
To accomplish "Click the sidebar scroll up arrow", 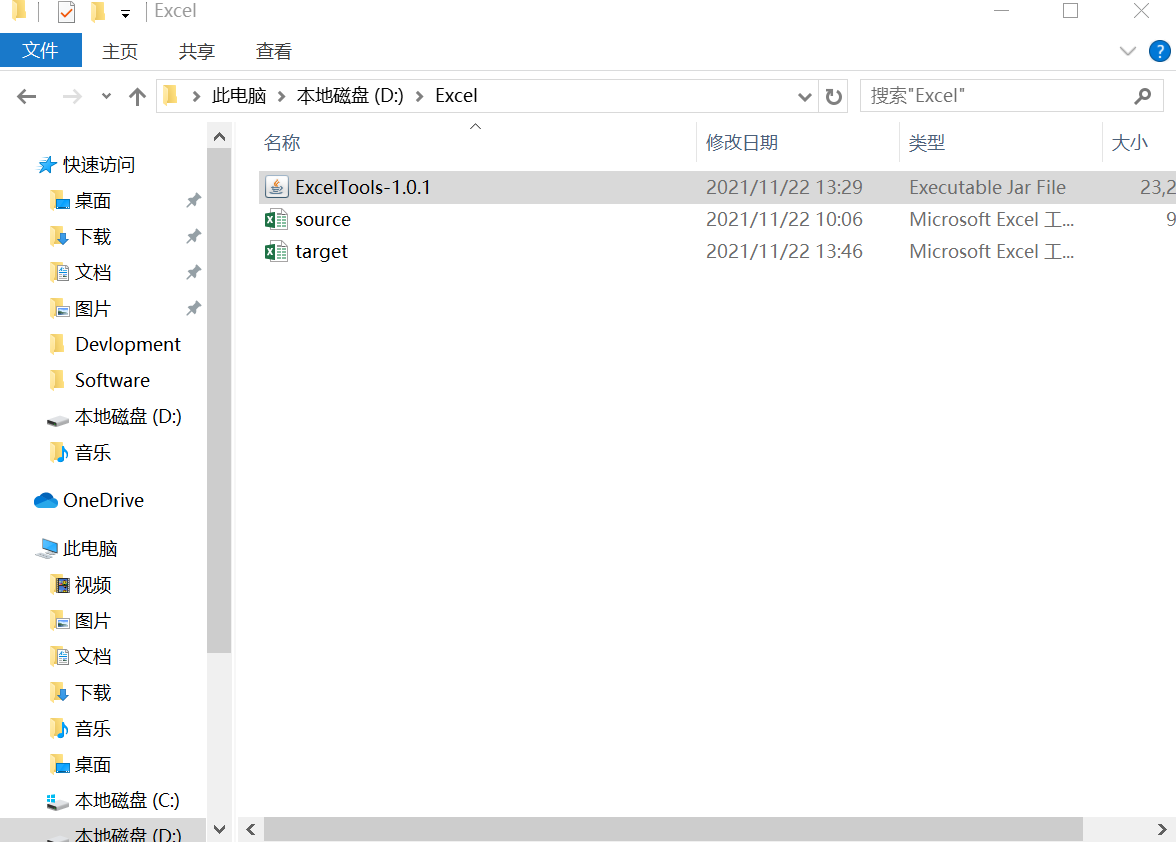I will point(219,136).
